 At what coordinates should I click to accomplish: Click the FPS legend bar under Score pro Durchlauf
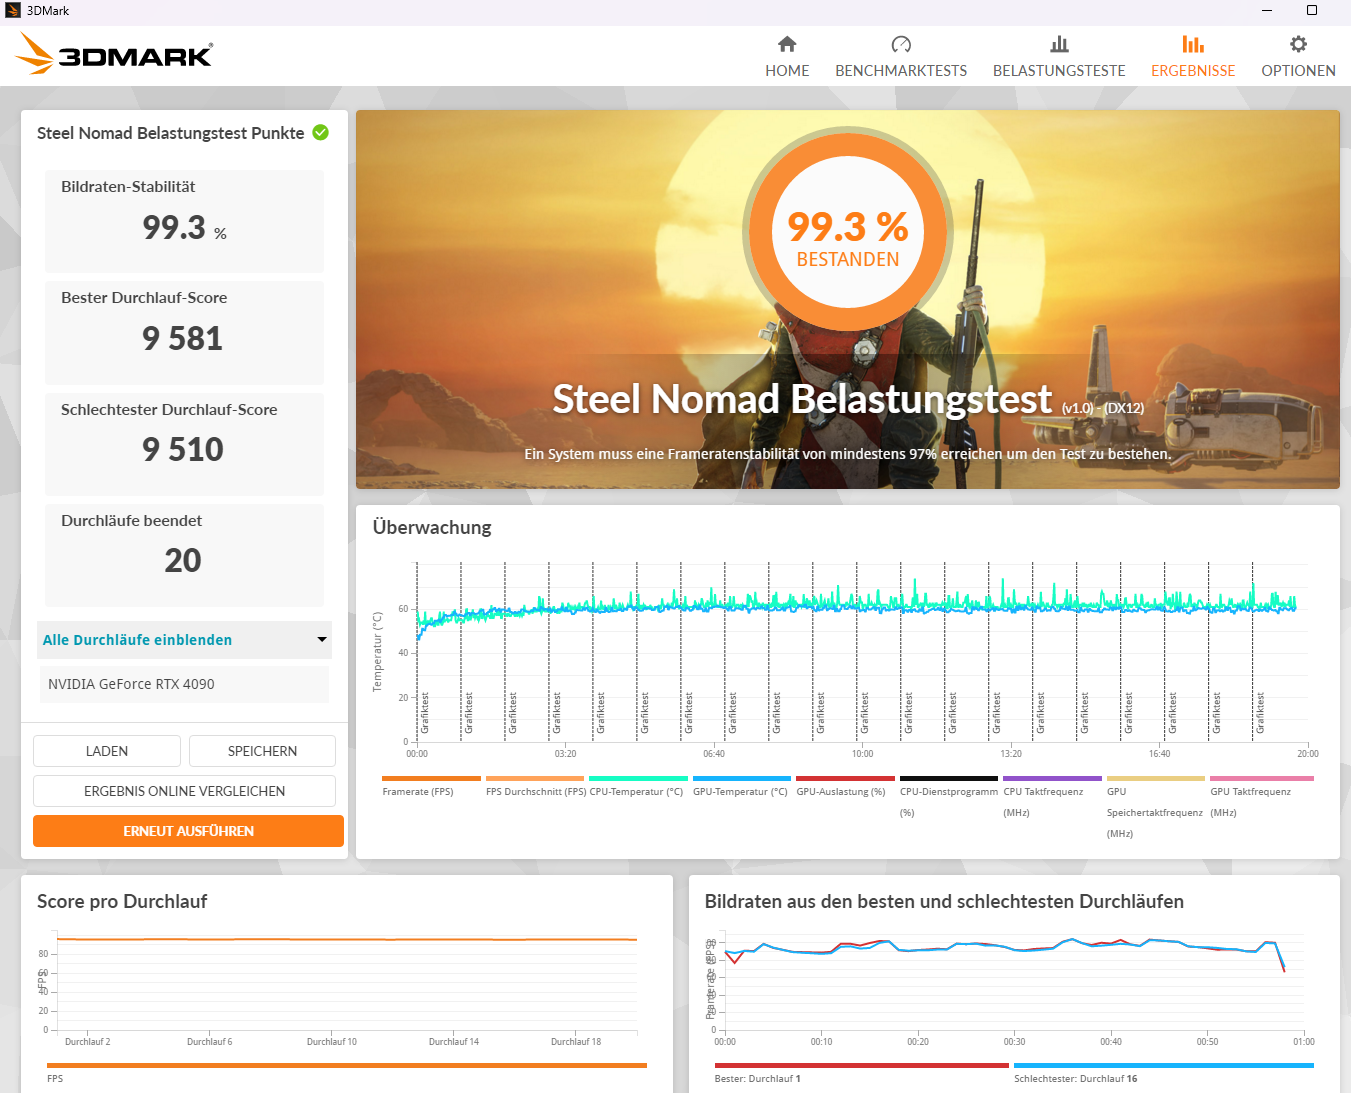tap(347, 1066)
